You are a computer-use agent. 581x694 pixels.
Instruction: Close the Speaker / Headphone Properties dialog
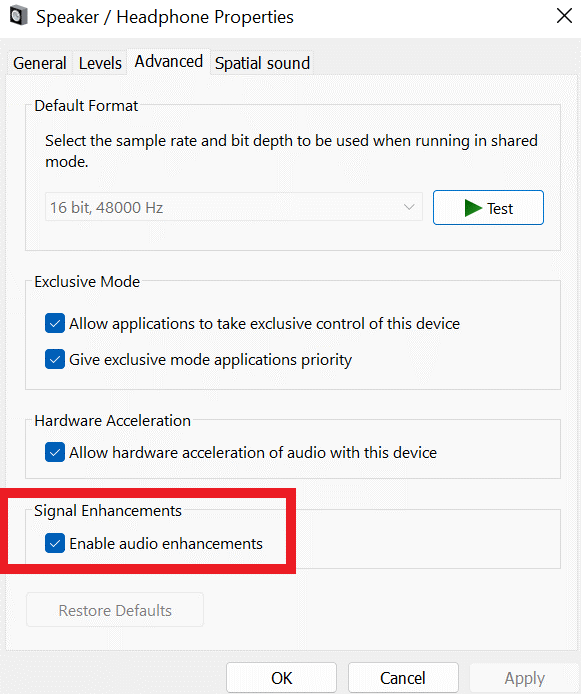click(564, 16)
